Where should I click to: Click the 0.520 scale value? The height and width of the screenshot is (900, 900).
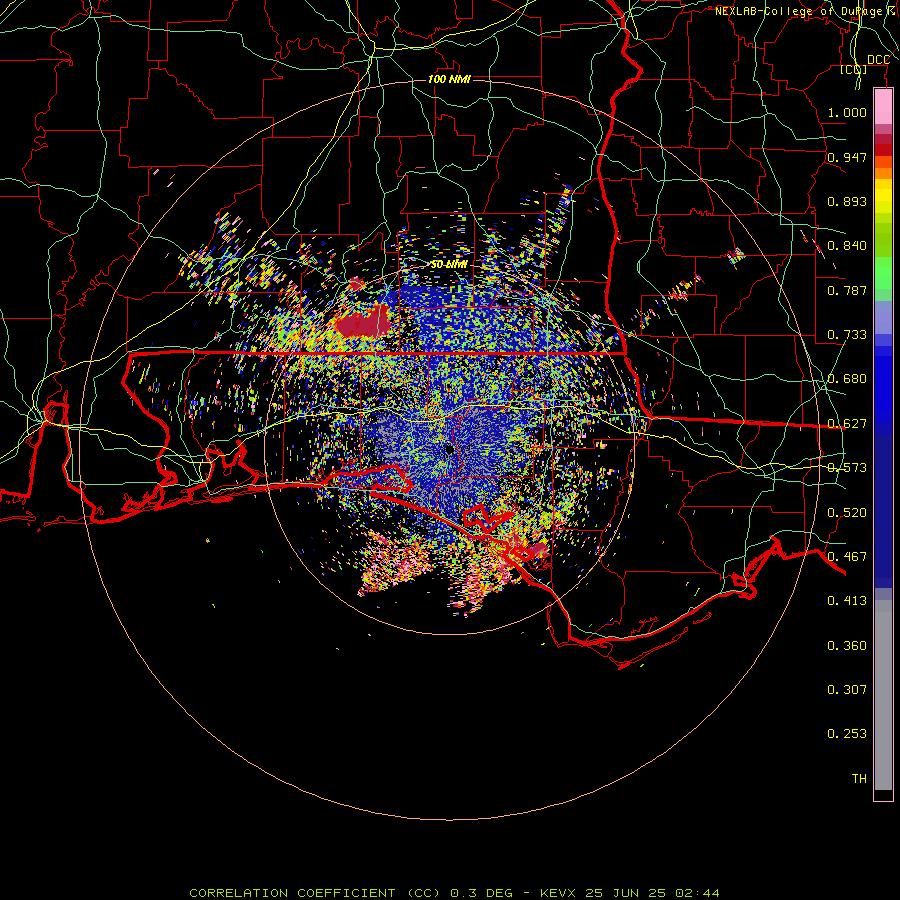pyautogui.click(x=847, y=513)
